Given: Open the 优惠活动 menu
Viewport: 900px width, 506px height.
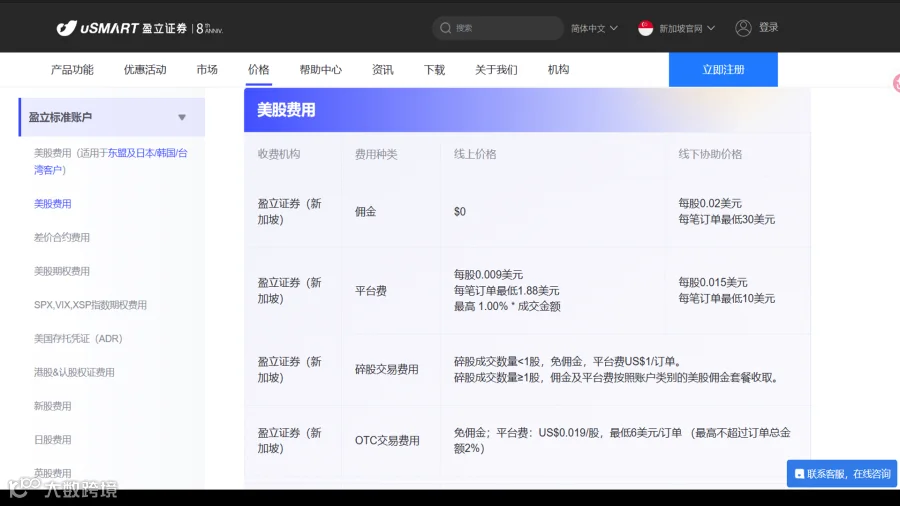Looking at the screenshot, I should pos(145,69).
